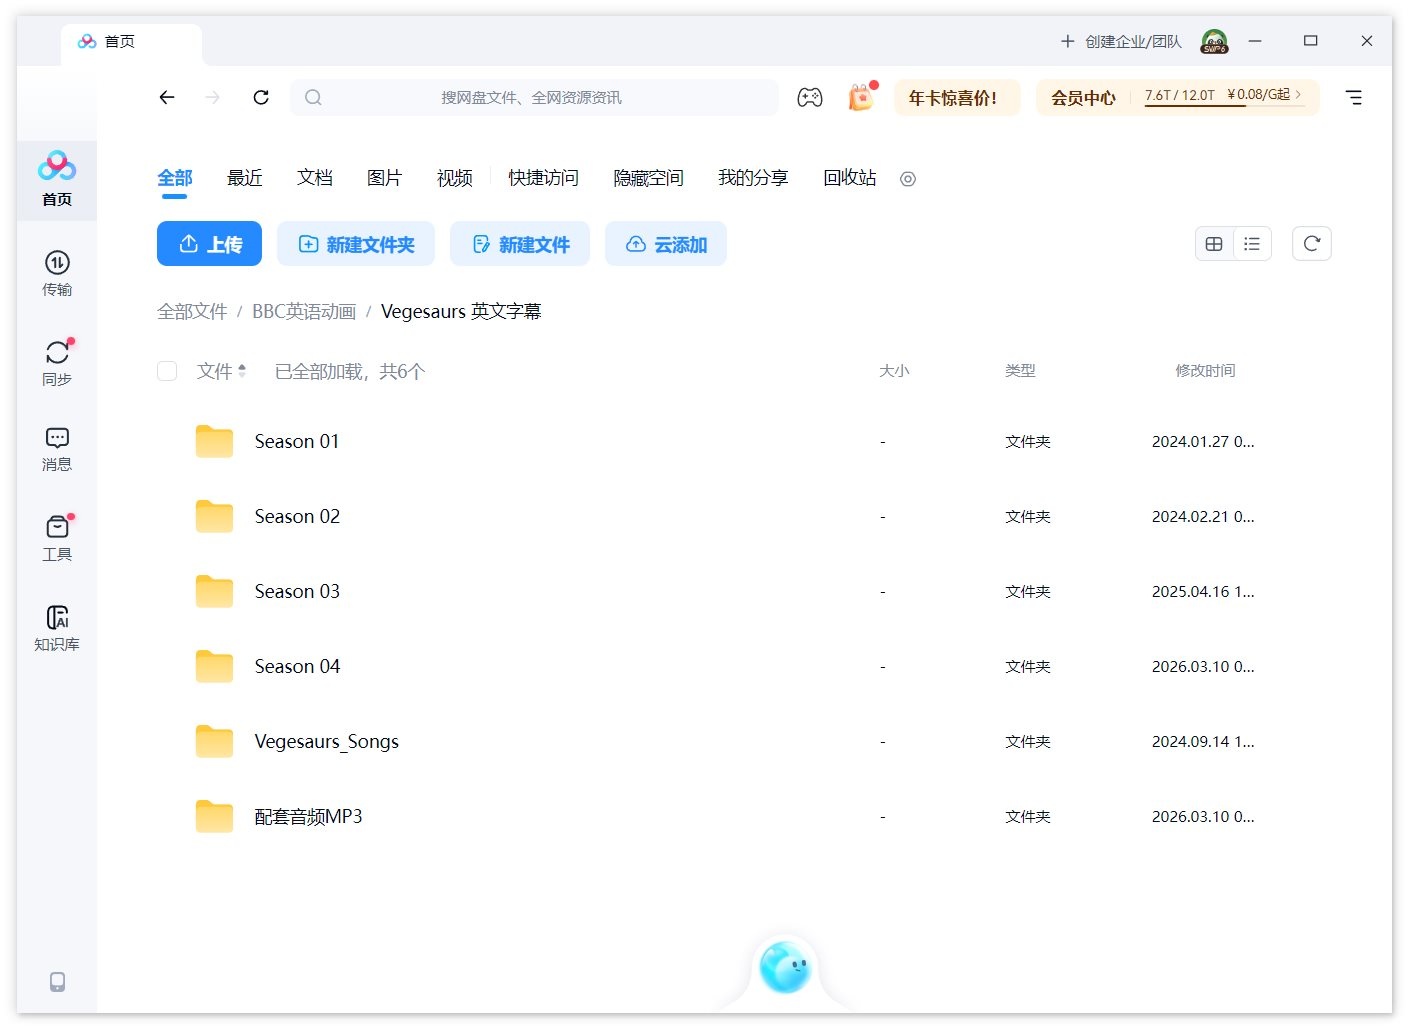
Task: Switch to list view layout
Action: click(1252, 243)
